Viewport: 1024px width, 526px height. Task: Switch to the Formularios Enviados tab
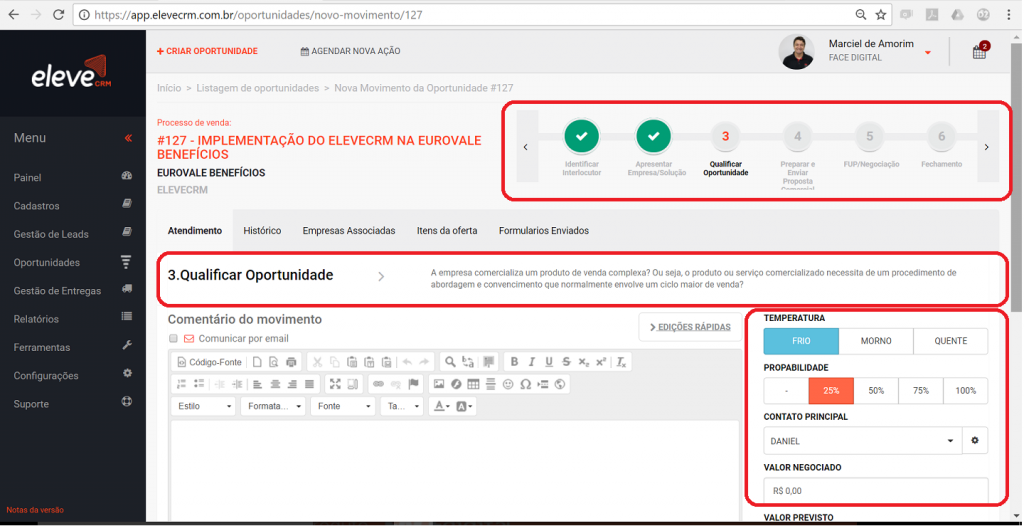click(x=544, y=231)
